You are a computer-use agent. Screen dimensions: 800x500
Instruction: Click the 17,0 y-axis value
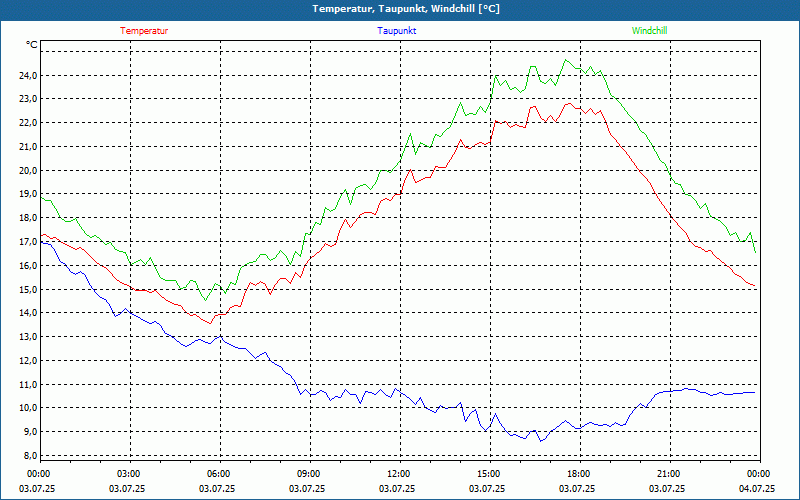(28, 242)
